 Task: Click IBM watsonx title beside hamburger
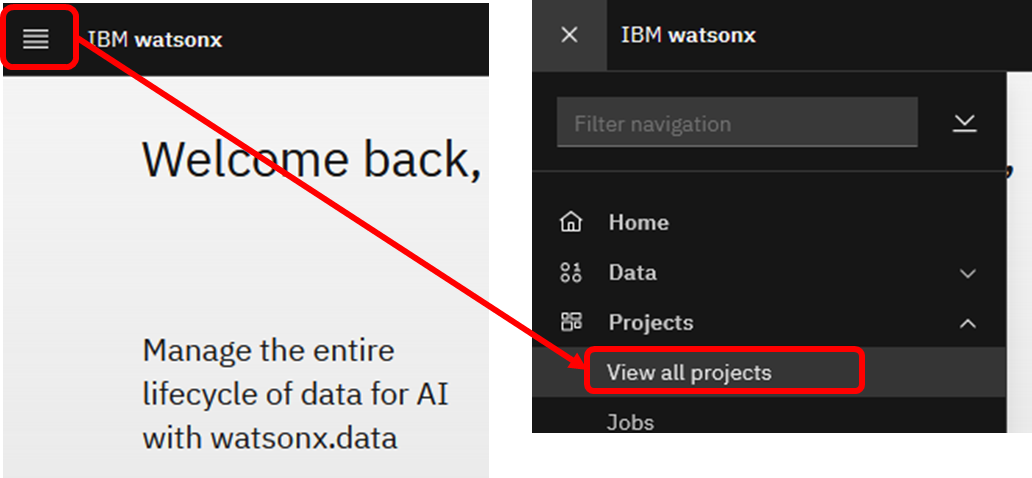pos(155,40)
